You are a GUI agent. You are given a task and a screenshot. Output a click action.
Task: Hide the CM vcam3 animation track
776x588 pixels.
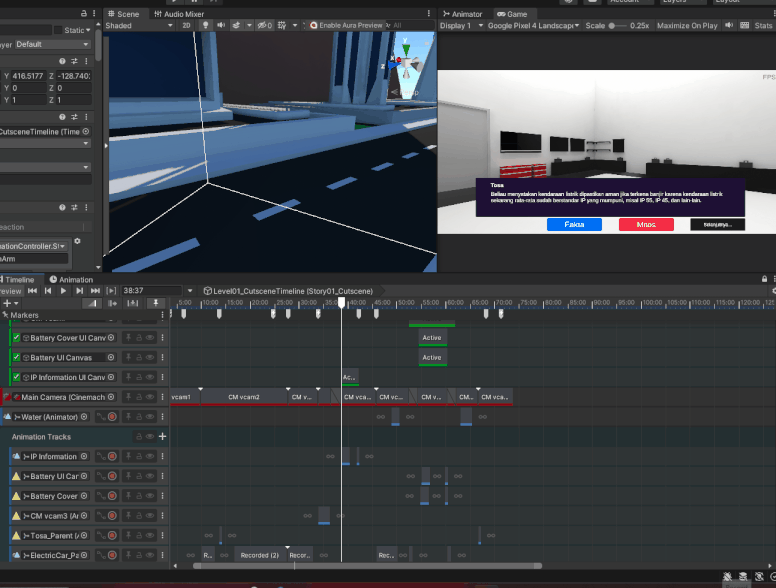[x=150, y=515]
